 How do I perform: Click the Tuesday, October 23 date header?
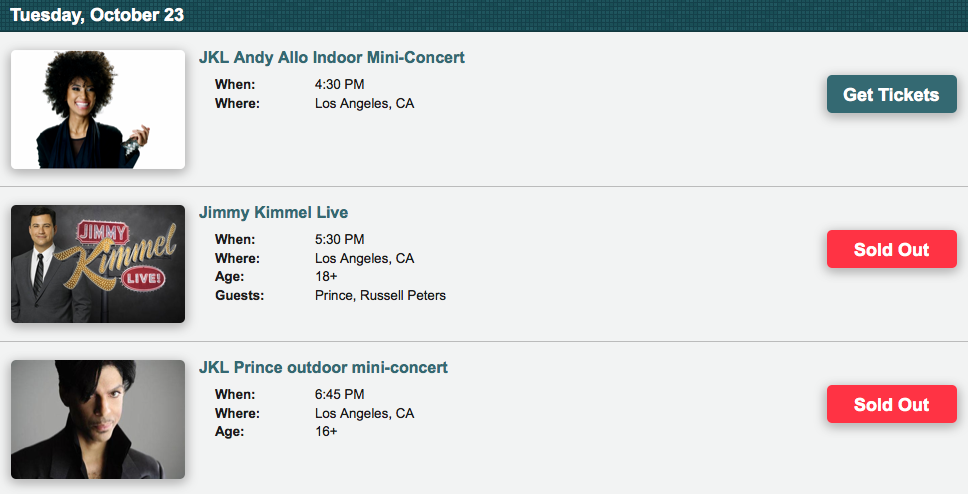pos(97,15)
